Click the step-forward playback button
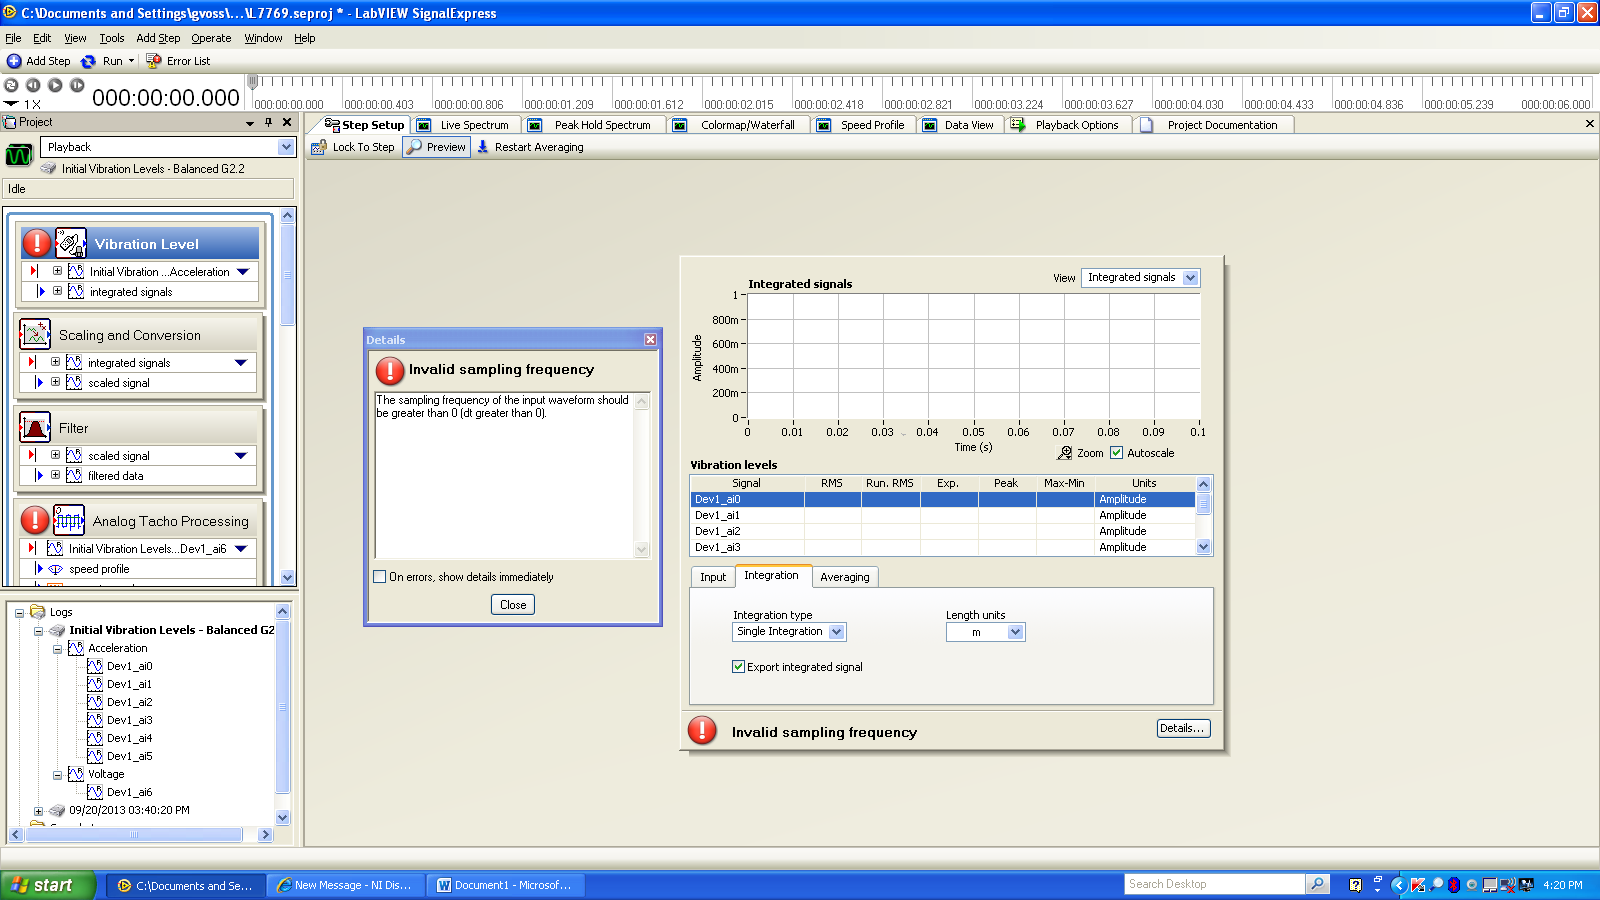This screenshot has height=900, width=1600. click(x=77, y=85)
